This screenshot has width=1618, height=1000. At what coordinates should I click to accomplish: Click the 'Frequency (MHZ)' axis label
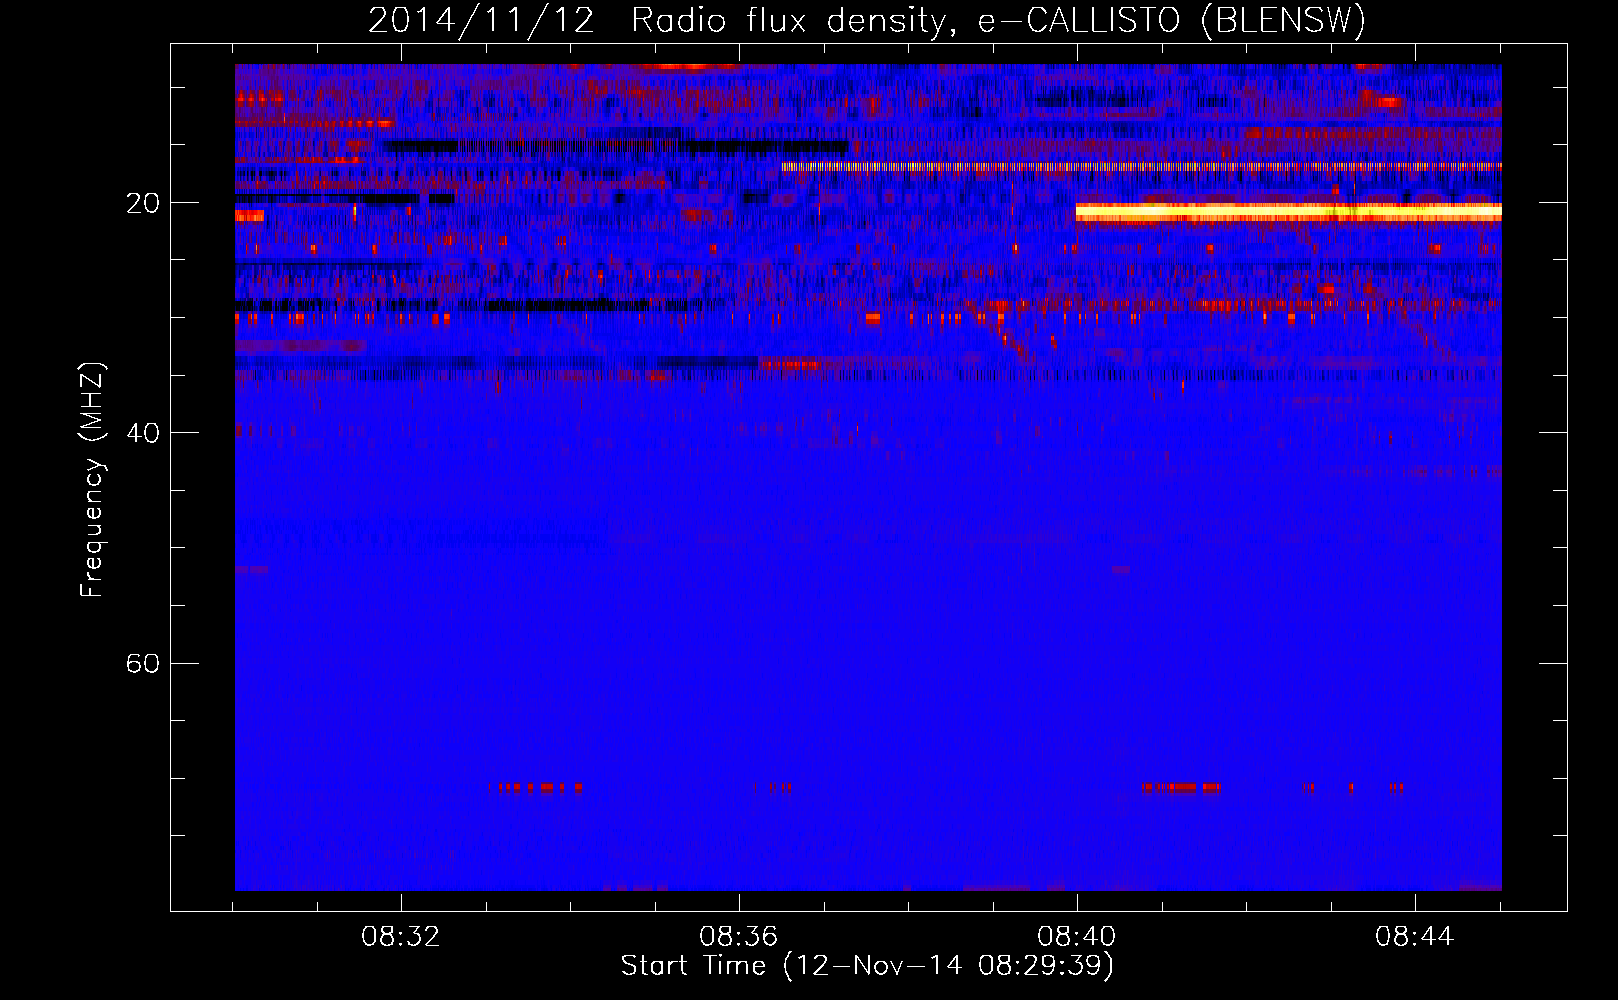point(92,479)
